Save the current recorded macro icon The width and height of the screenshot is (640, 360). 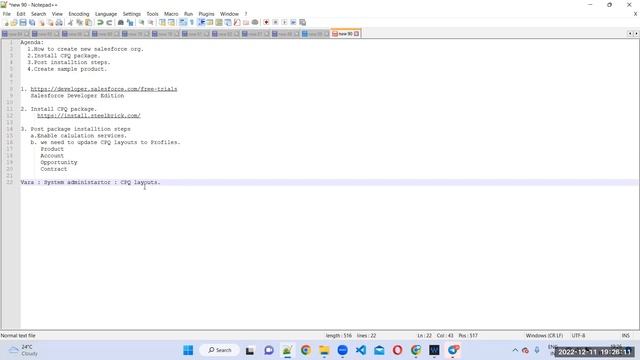[x=302, y=22]
